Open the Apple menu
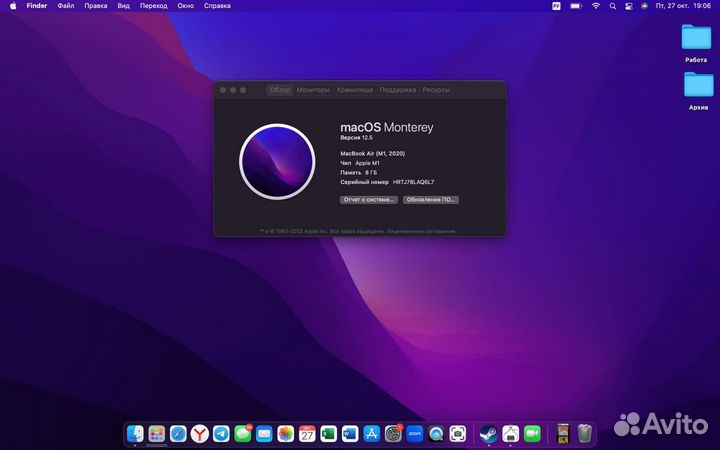Image resolution: width=720 pixels, height=450 pixels. (13, 6)
